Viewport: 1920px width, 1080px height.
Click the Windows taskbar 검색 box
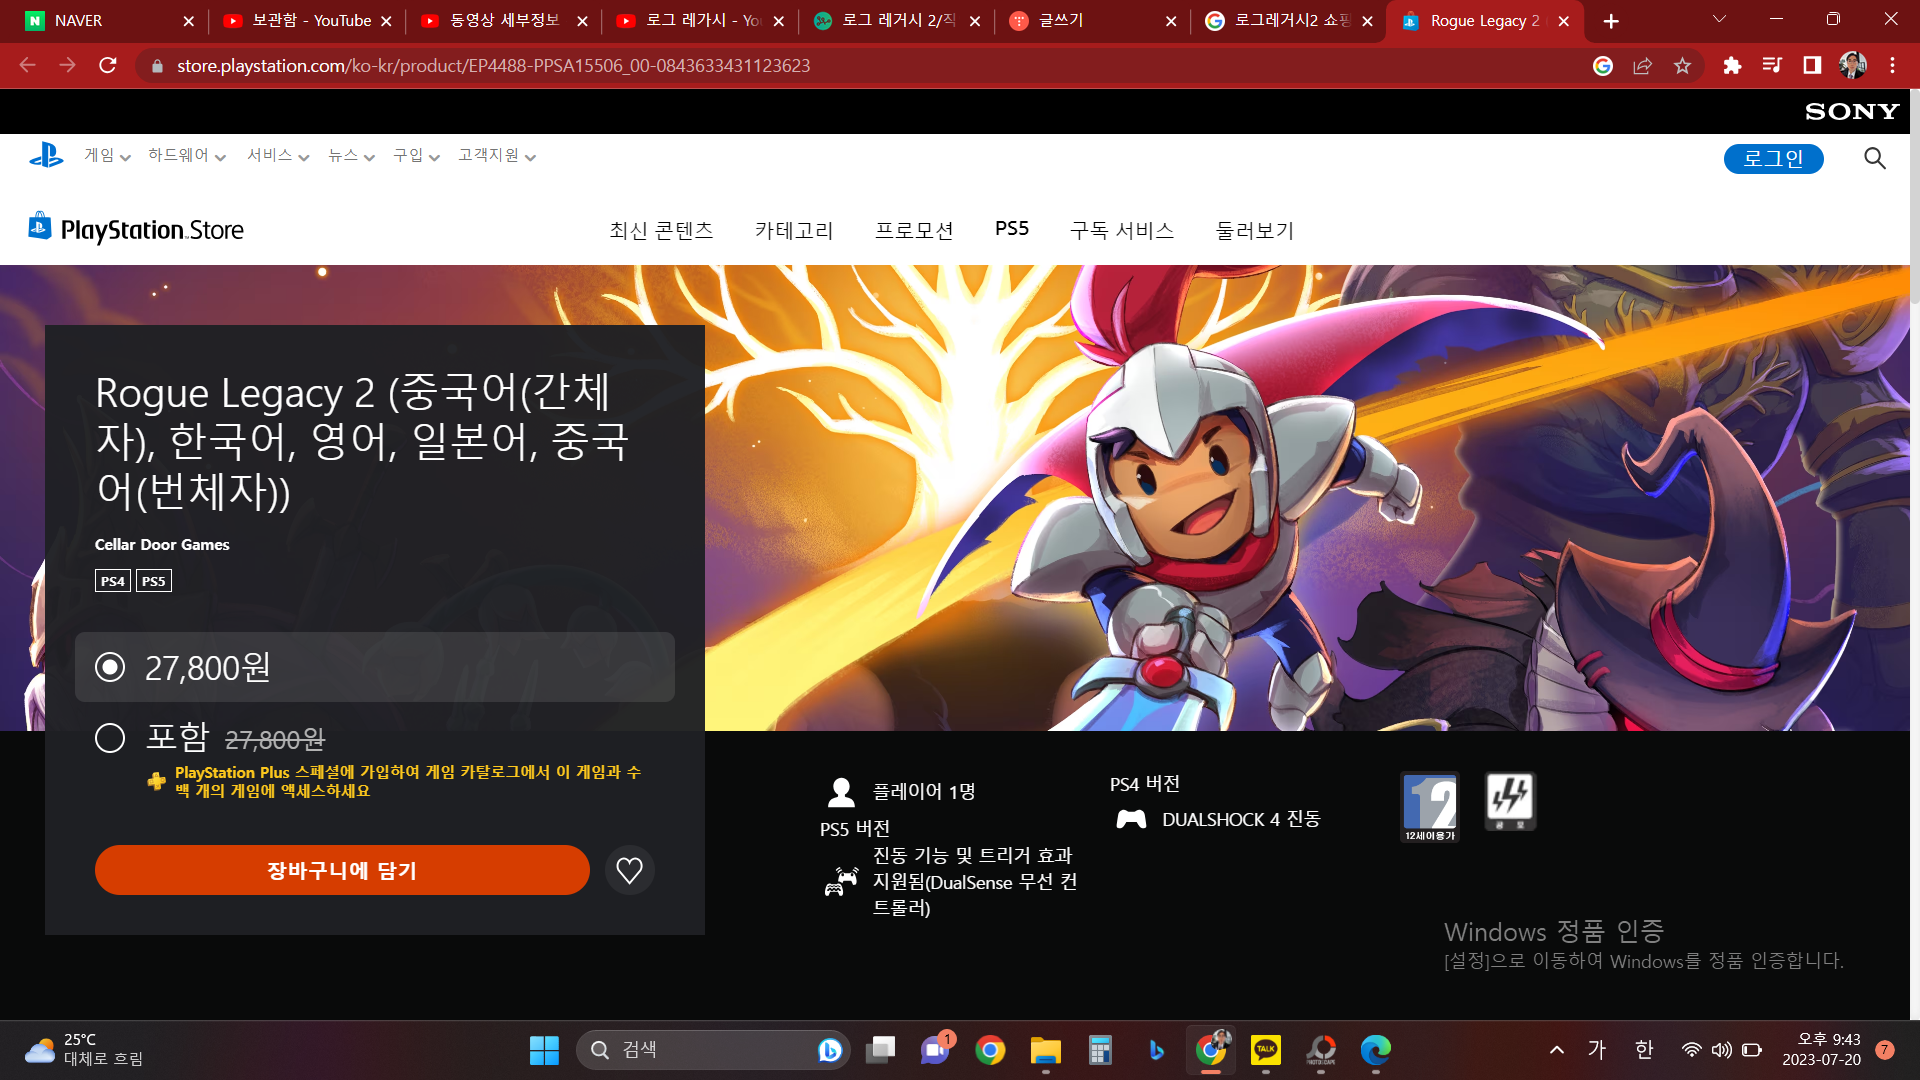coord(712,1050)
